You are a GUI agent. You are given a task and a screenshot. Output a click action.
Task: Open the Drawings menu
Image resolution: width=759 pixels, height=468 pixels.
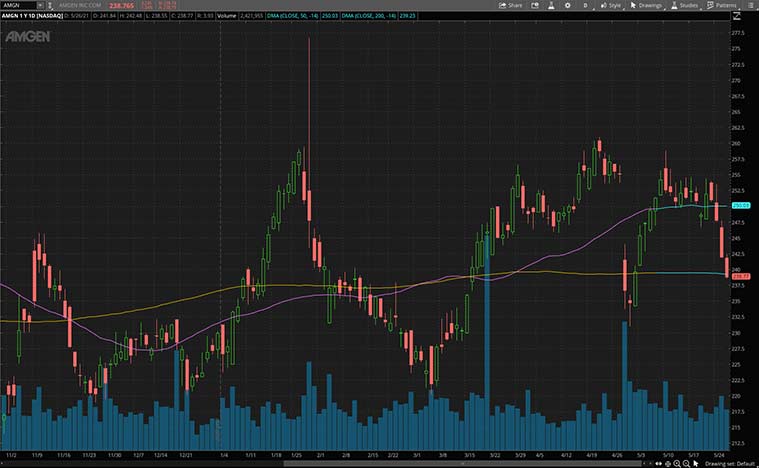[x=646, y=5]
